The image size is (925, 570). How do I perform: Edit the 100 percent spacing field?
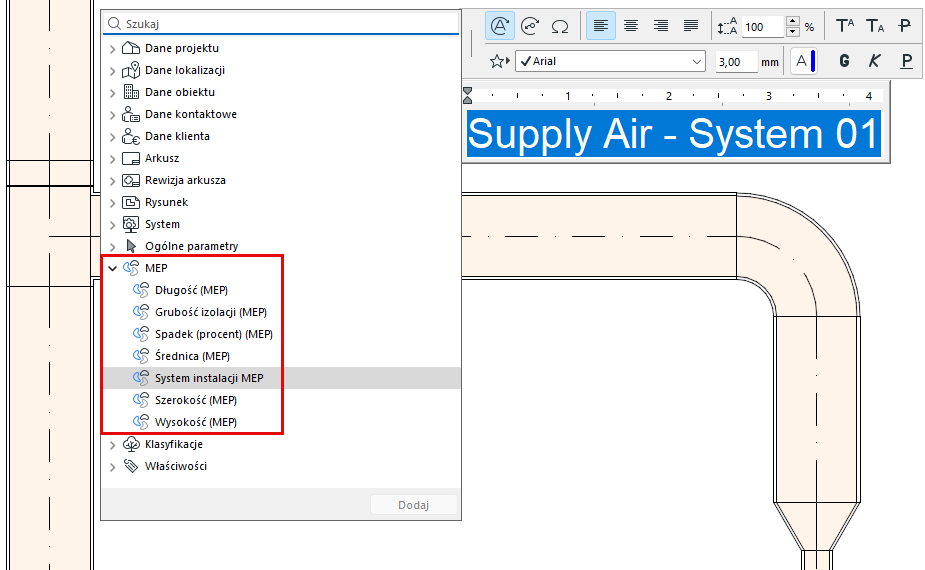pyautogui.click(x=763, y=27)
